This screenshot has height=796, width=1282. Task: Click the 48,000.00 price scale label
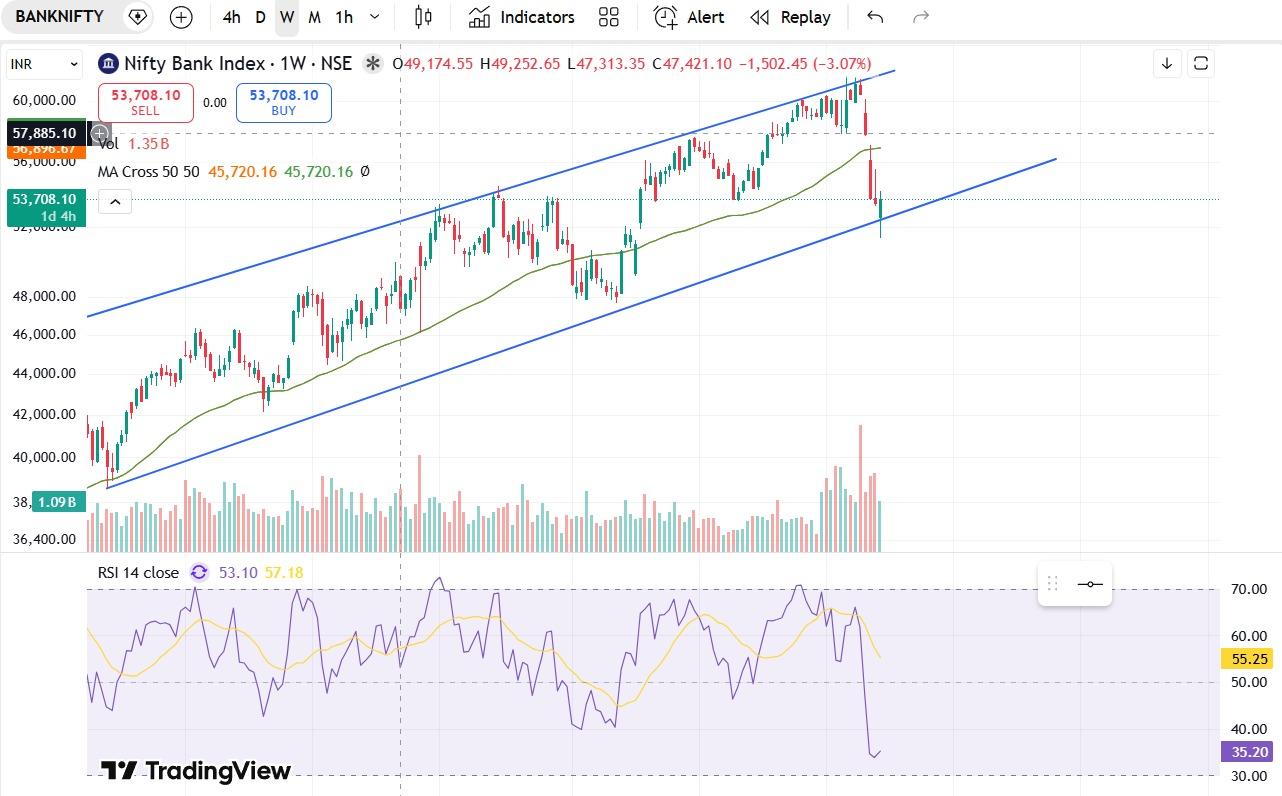click(x=44, y=296)
